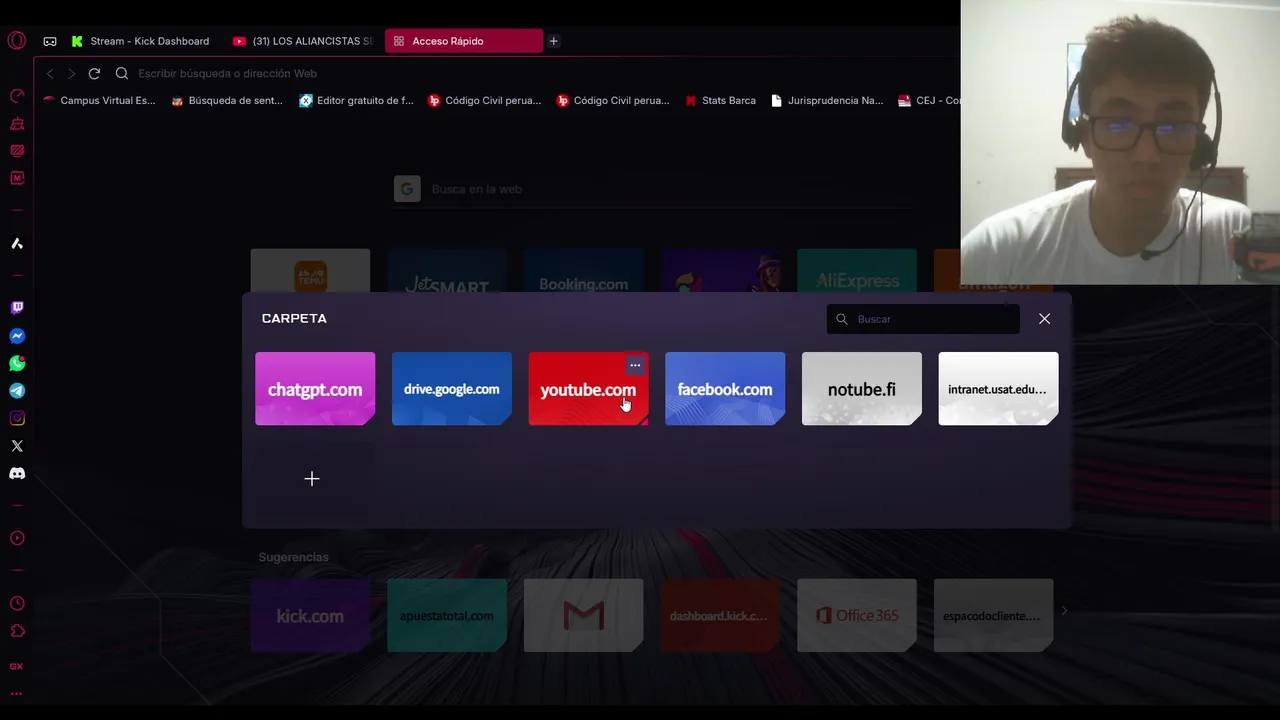Screen dimensions: 1280x720
Task: Open the Opera main menu logo
Action: [16, 41]
